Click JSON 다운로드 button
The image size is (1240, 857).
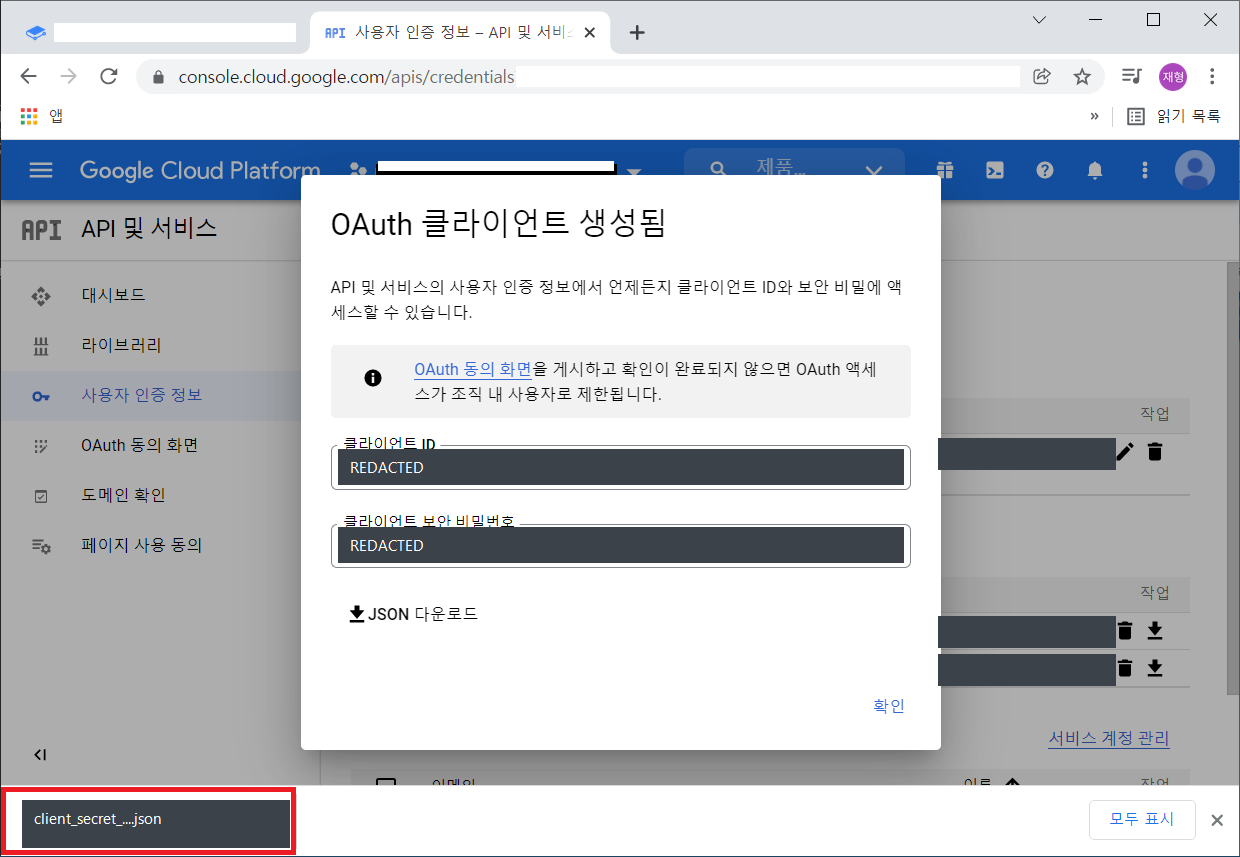[x=413, y=614]
